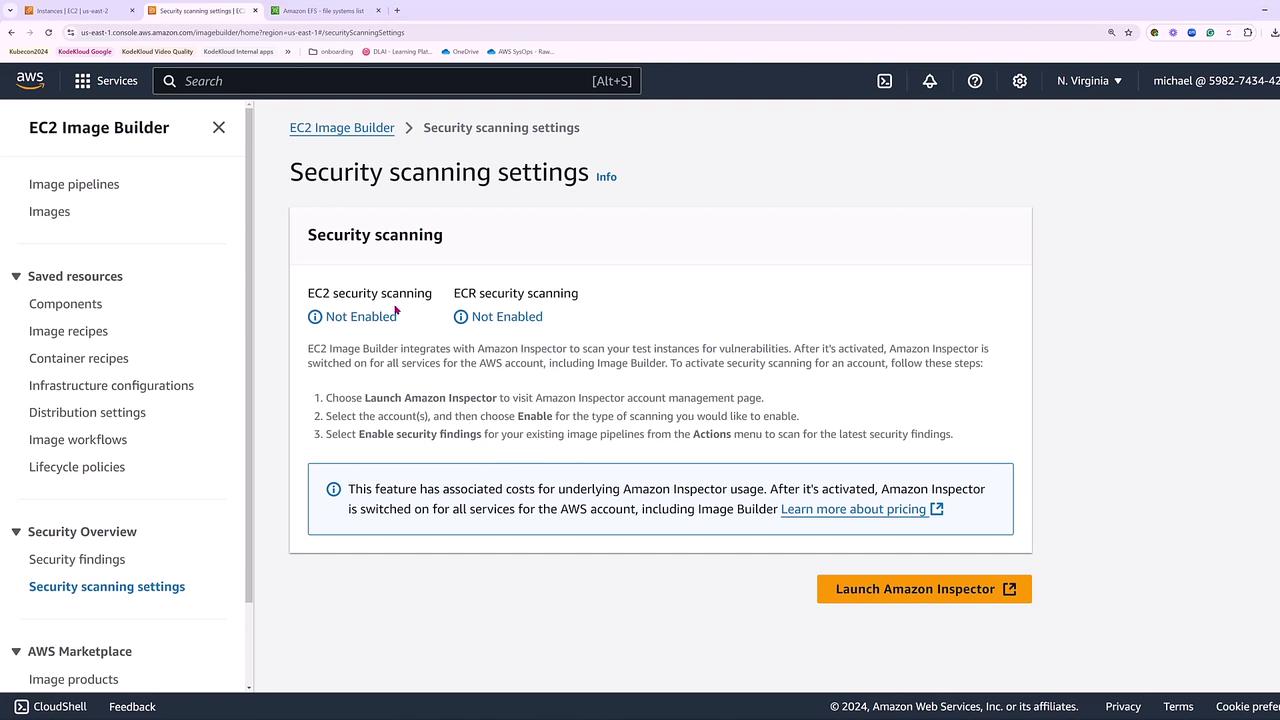Show more bookmarks with the double chevron
Viewport: 1280px width, 720px height.
(x=288, y=51)
